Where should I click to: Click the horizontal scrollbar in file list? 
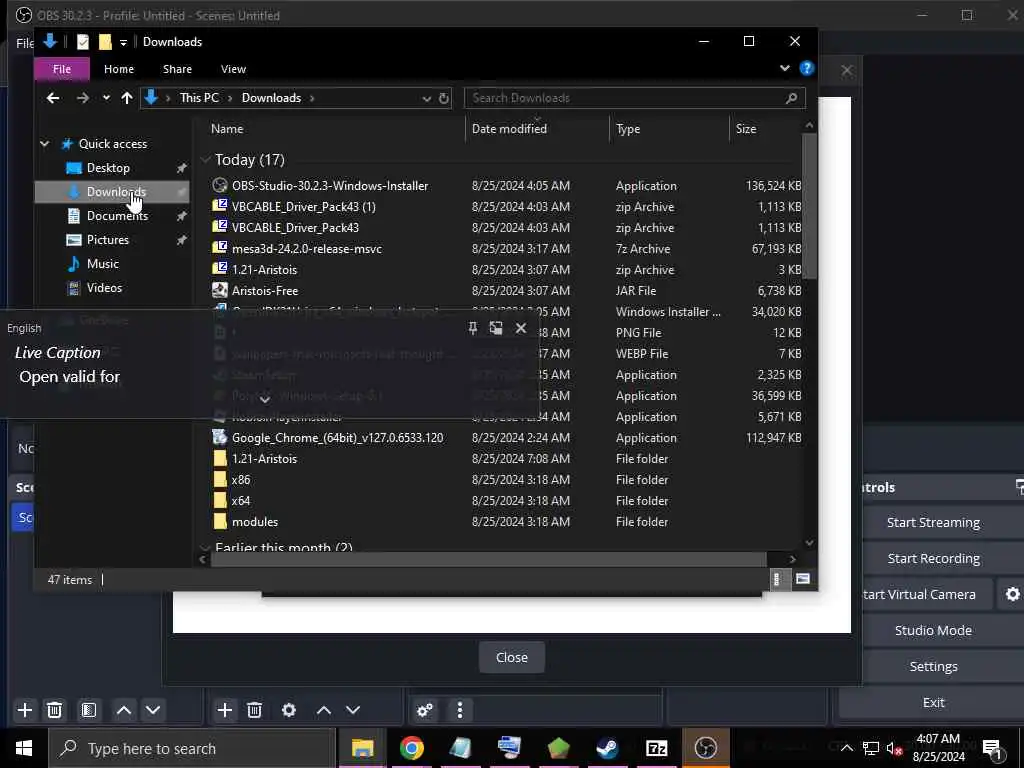(488, 560)
